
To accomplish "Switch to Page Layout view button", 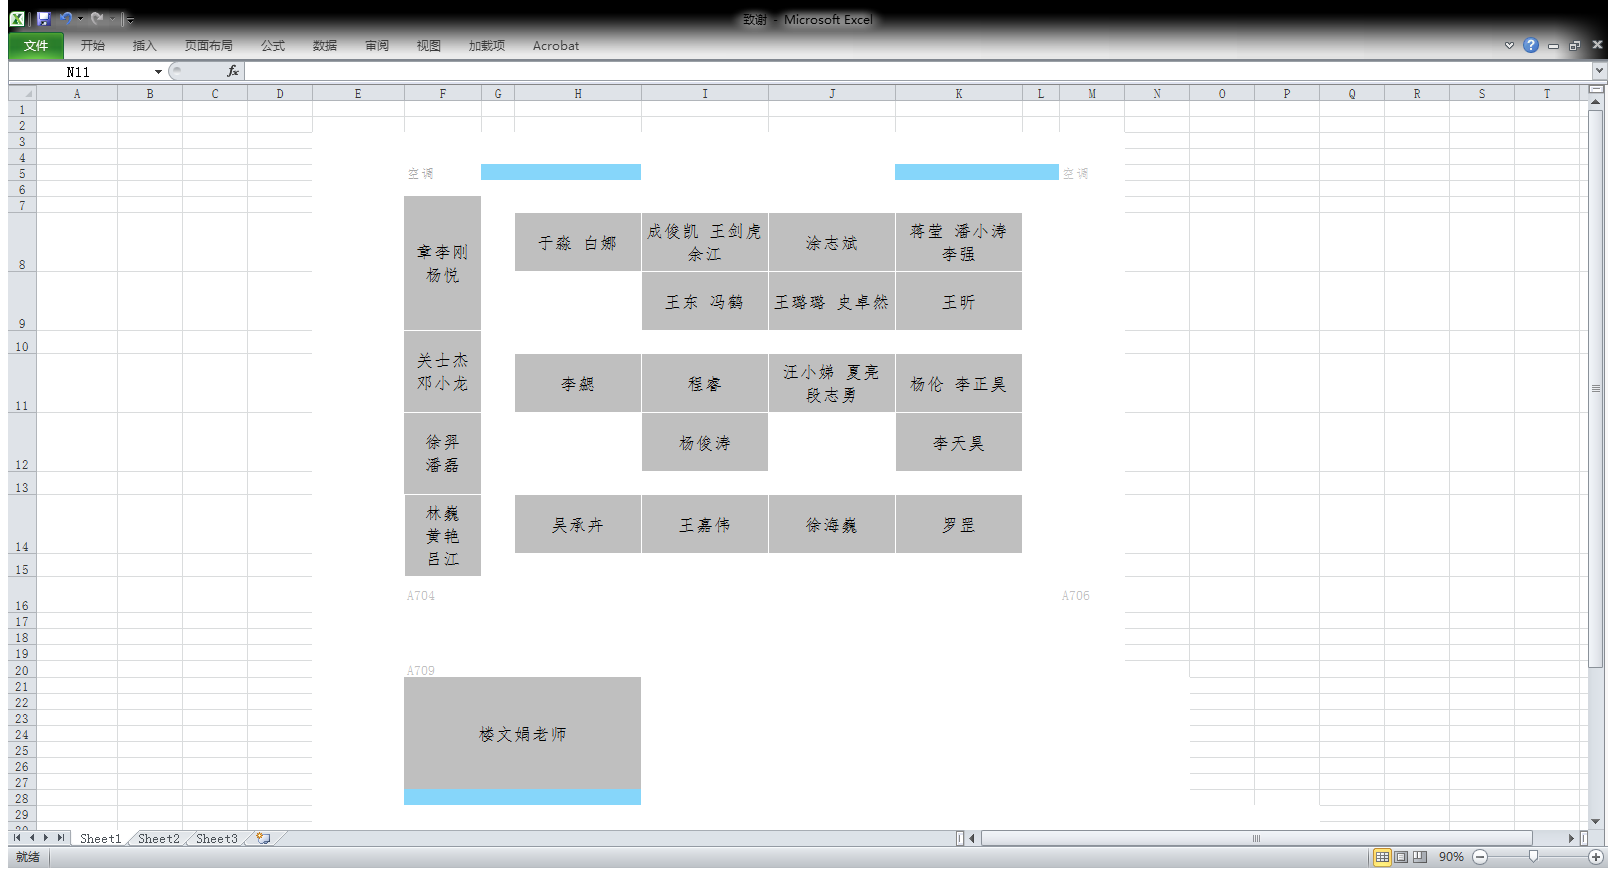I will pos(1401,857).
